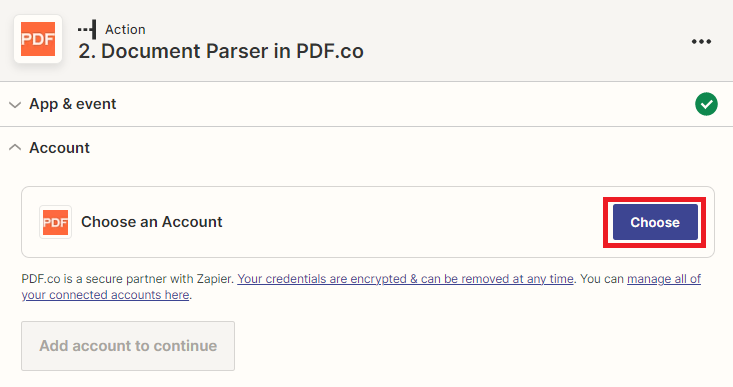Expand the App & event section chevron
This screenshot has height=387, width=733.
15,104
